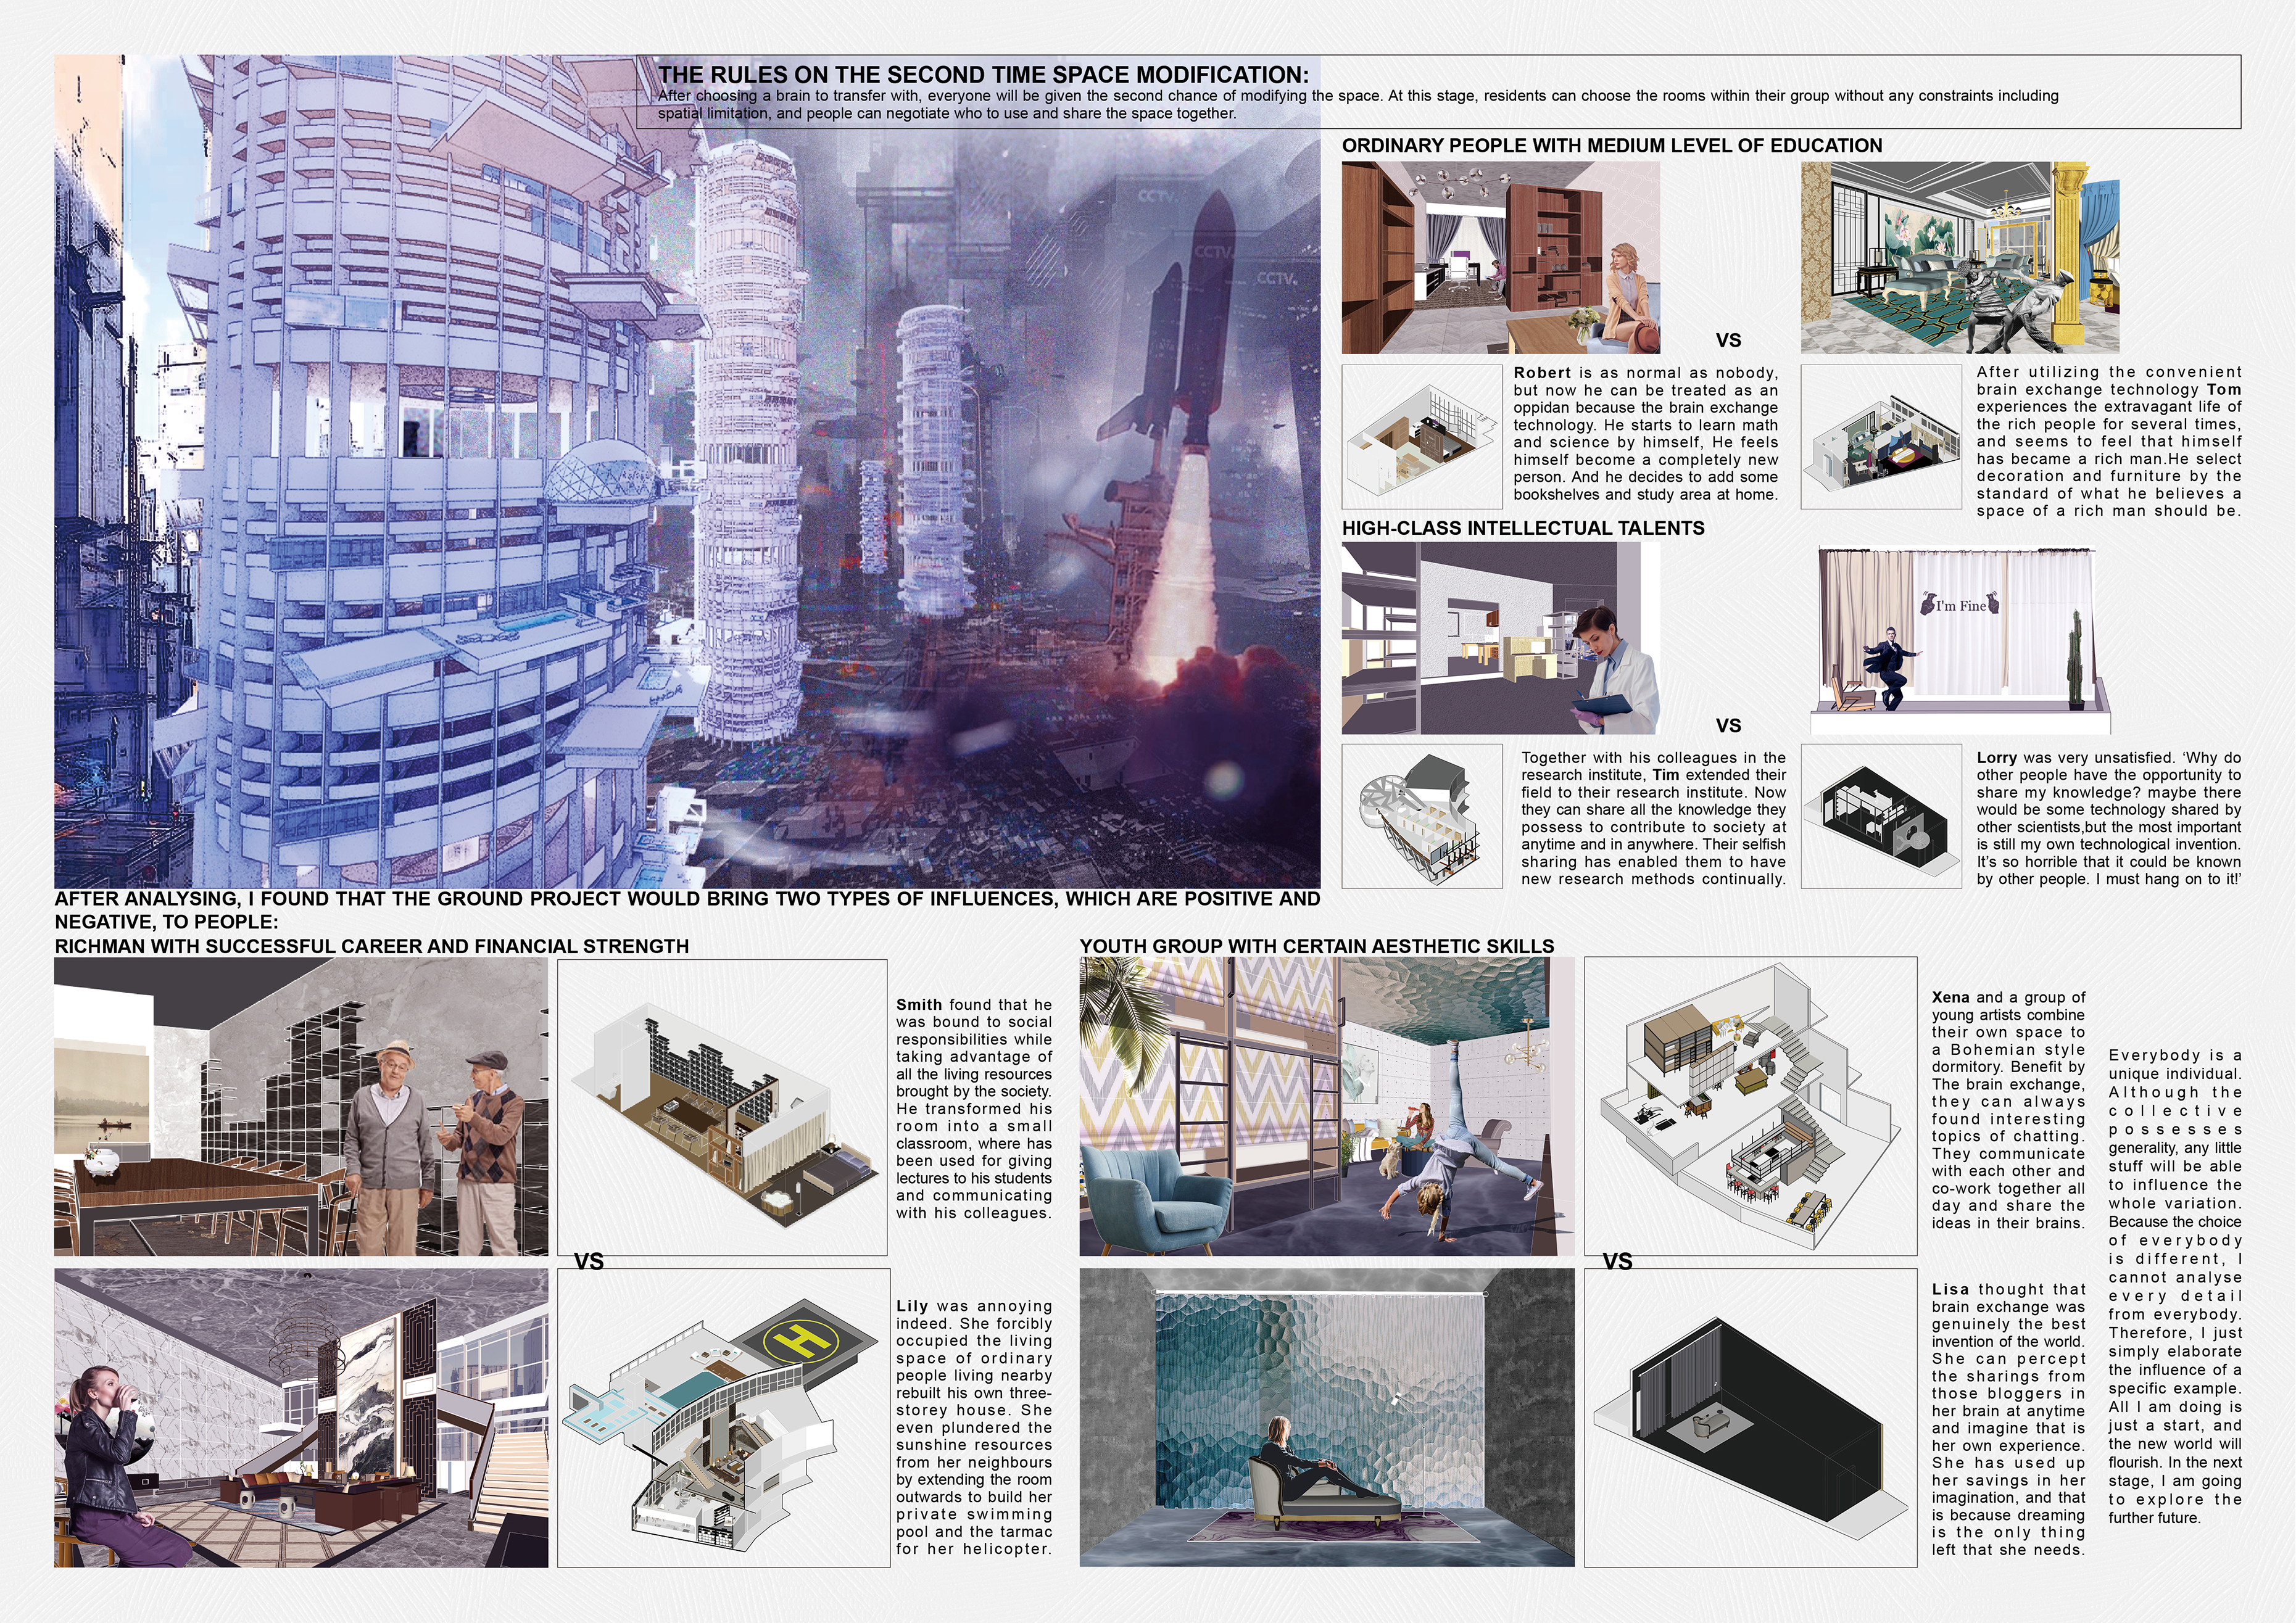Click Tom's axonometric room diagram
The height and width of the screenshot is (1623, 2296).
tap(1880, 437)
